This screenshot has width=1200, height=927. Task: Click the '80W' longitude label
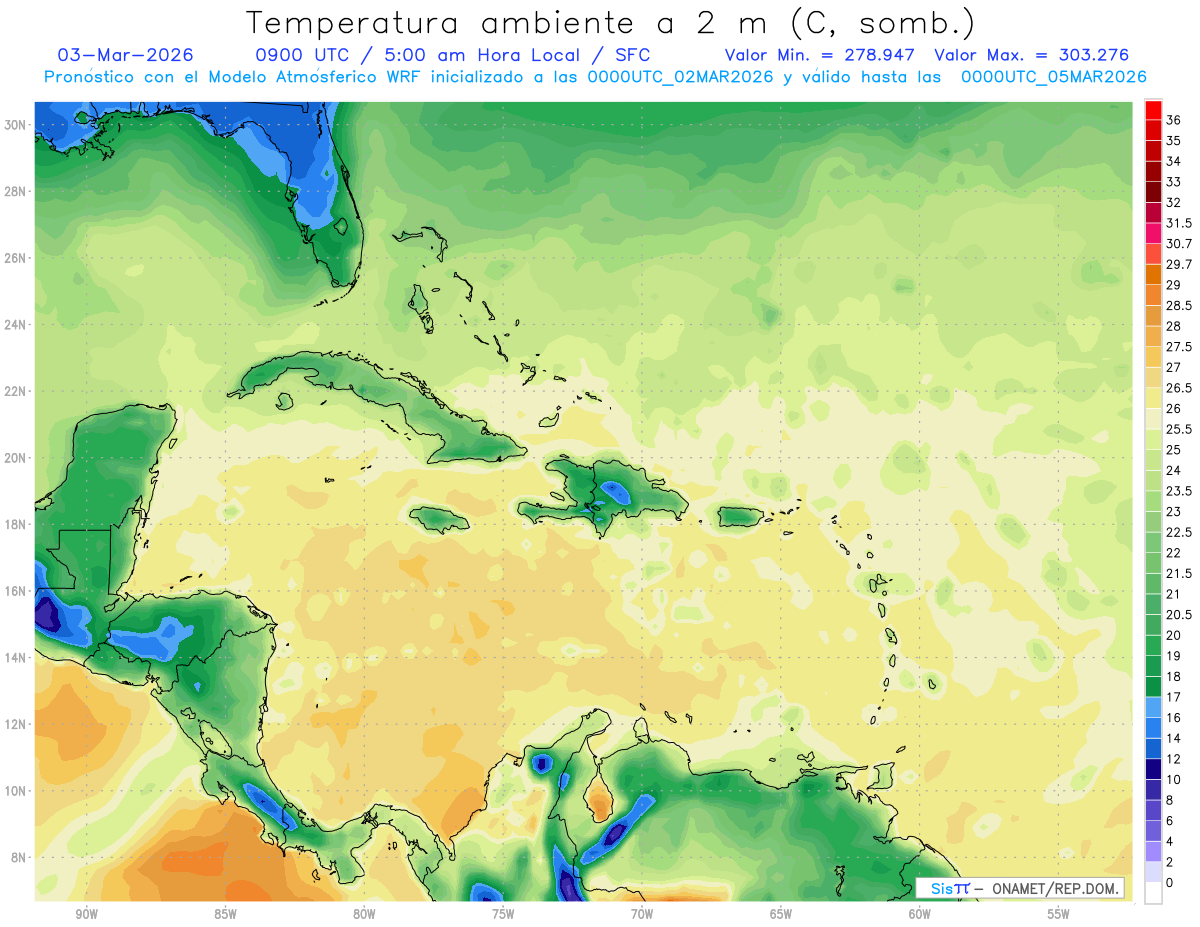pyautogui.click(x=364, y=914)
